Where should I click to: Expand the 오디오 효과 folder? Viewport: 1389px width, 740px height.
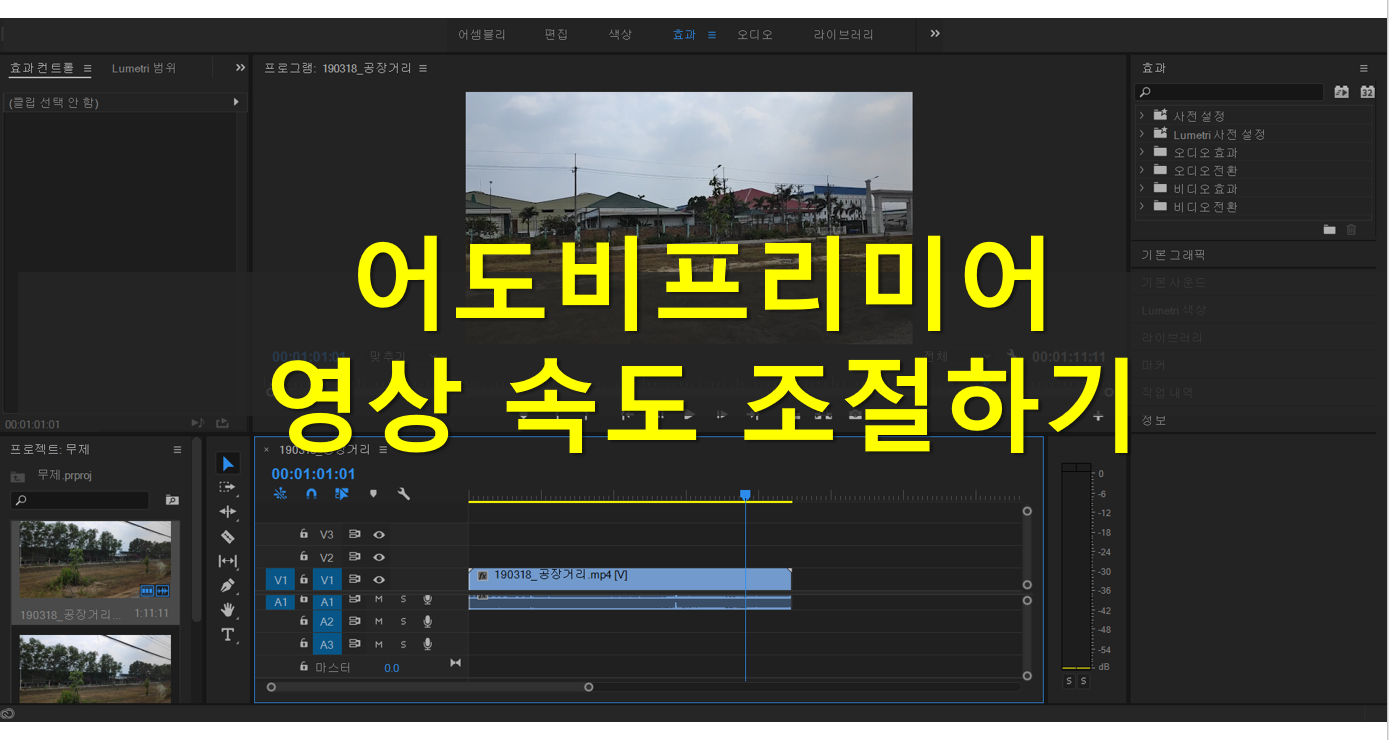pos(1142,152)
